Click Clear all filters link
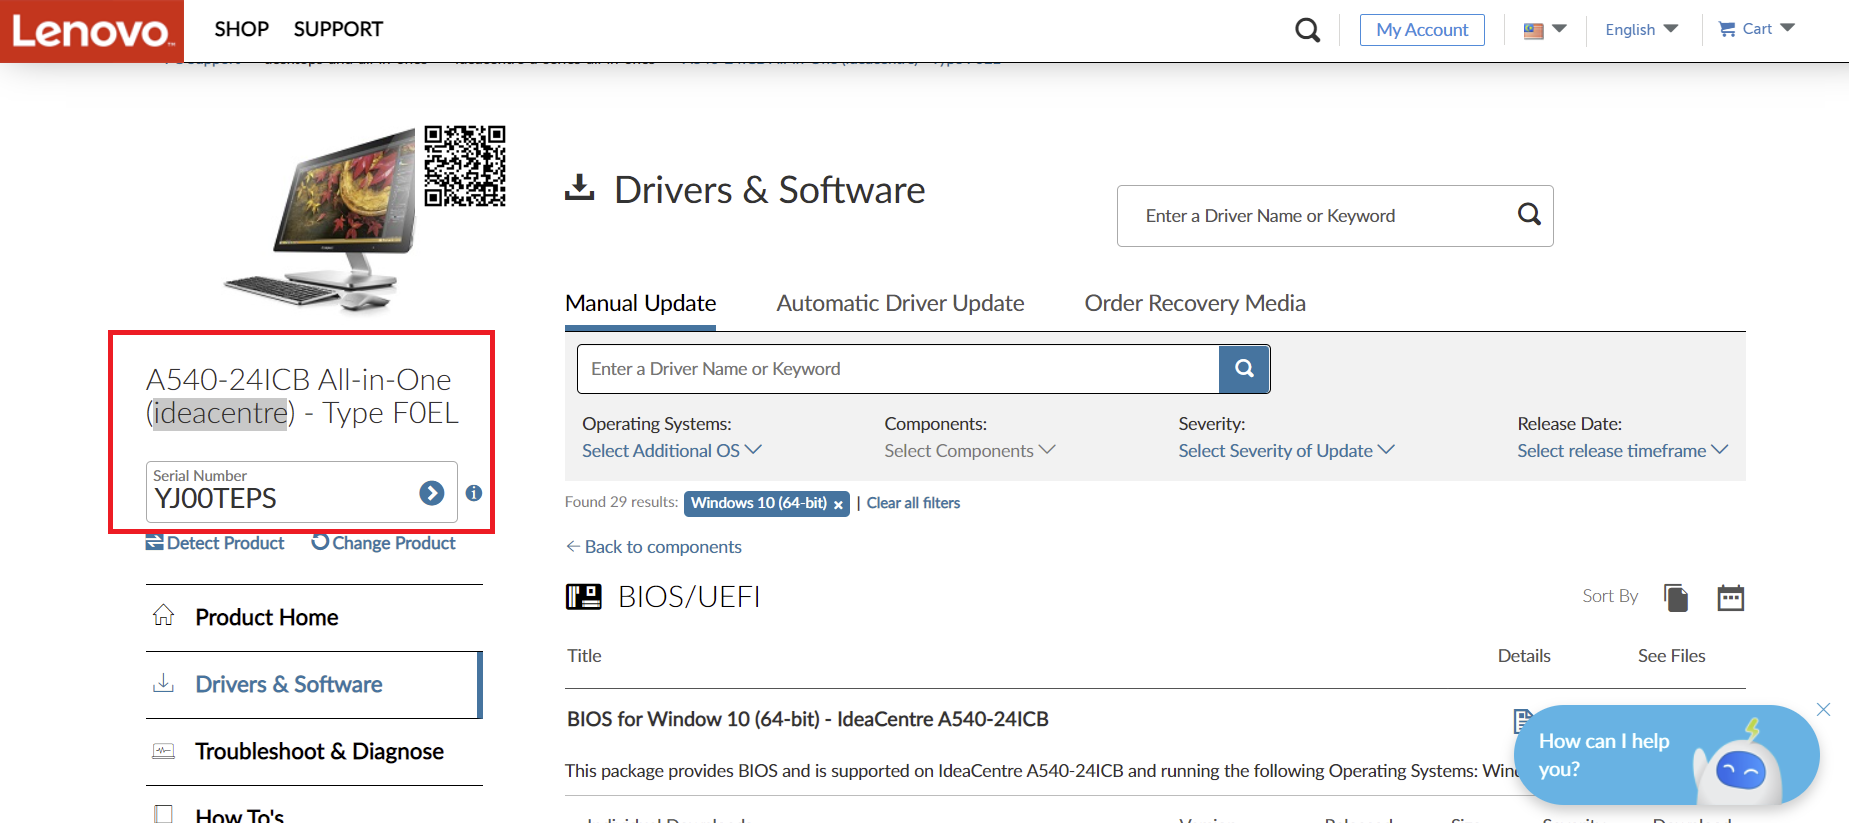The image size is (1849, 823). 913,503
